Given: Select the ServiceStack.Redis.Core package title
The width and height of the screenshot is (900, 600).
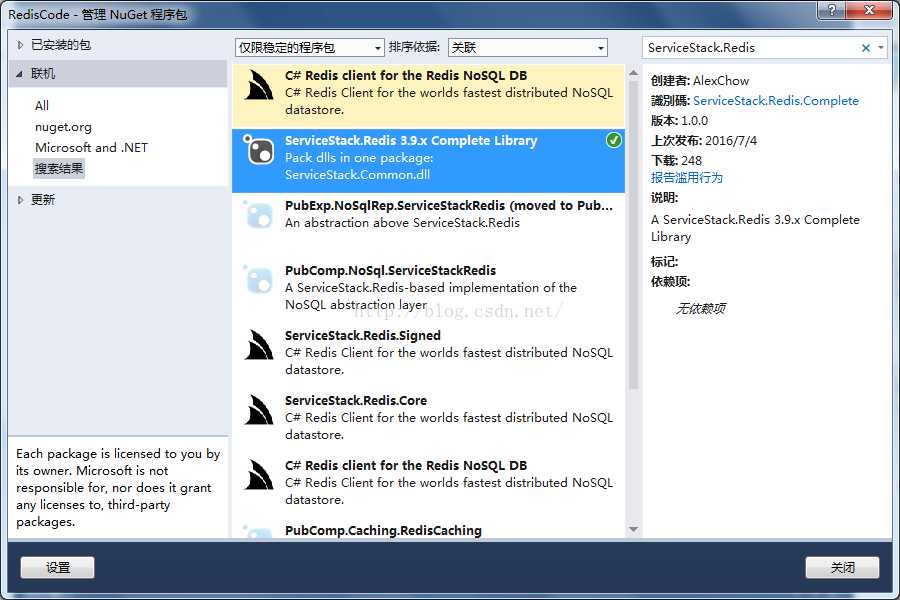Looking at the screenshot, I should coord(356,400).
